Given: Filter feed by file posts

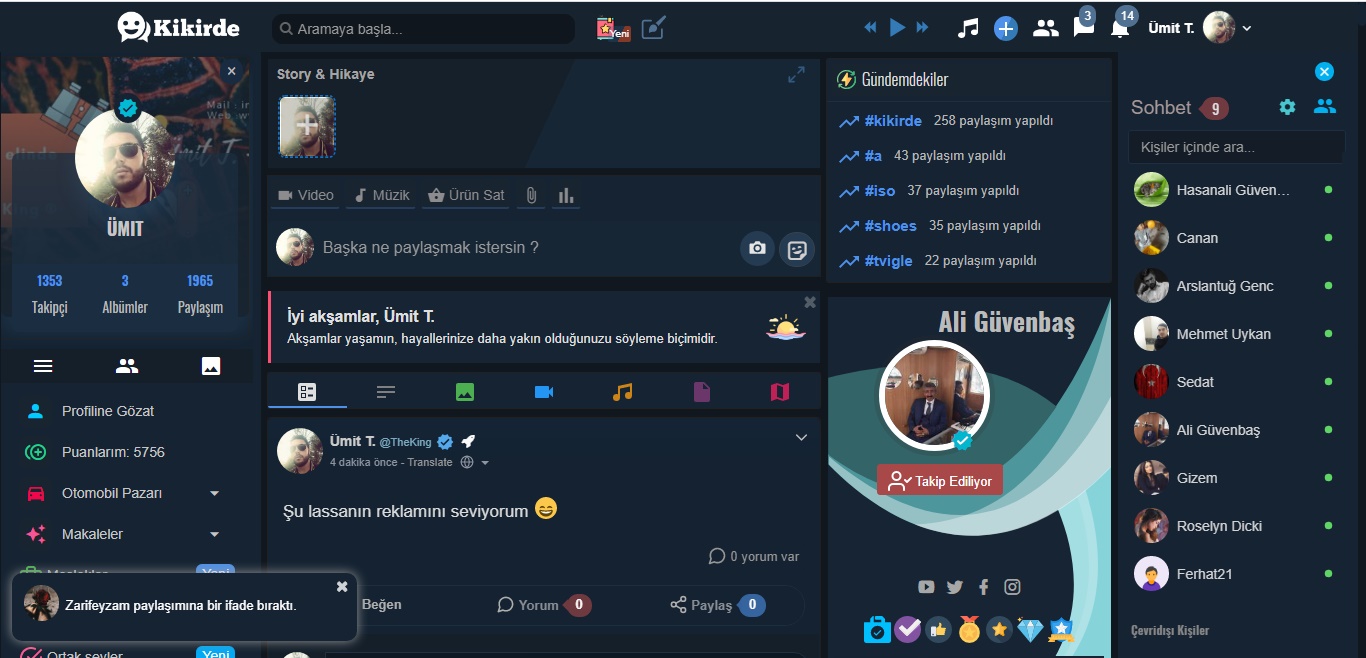Looking at the screenshot, I should (x=702, y=392).
